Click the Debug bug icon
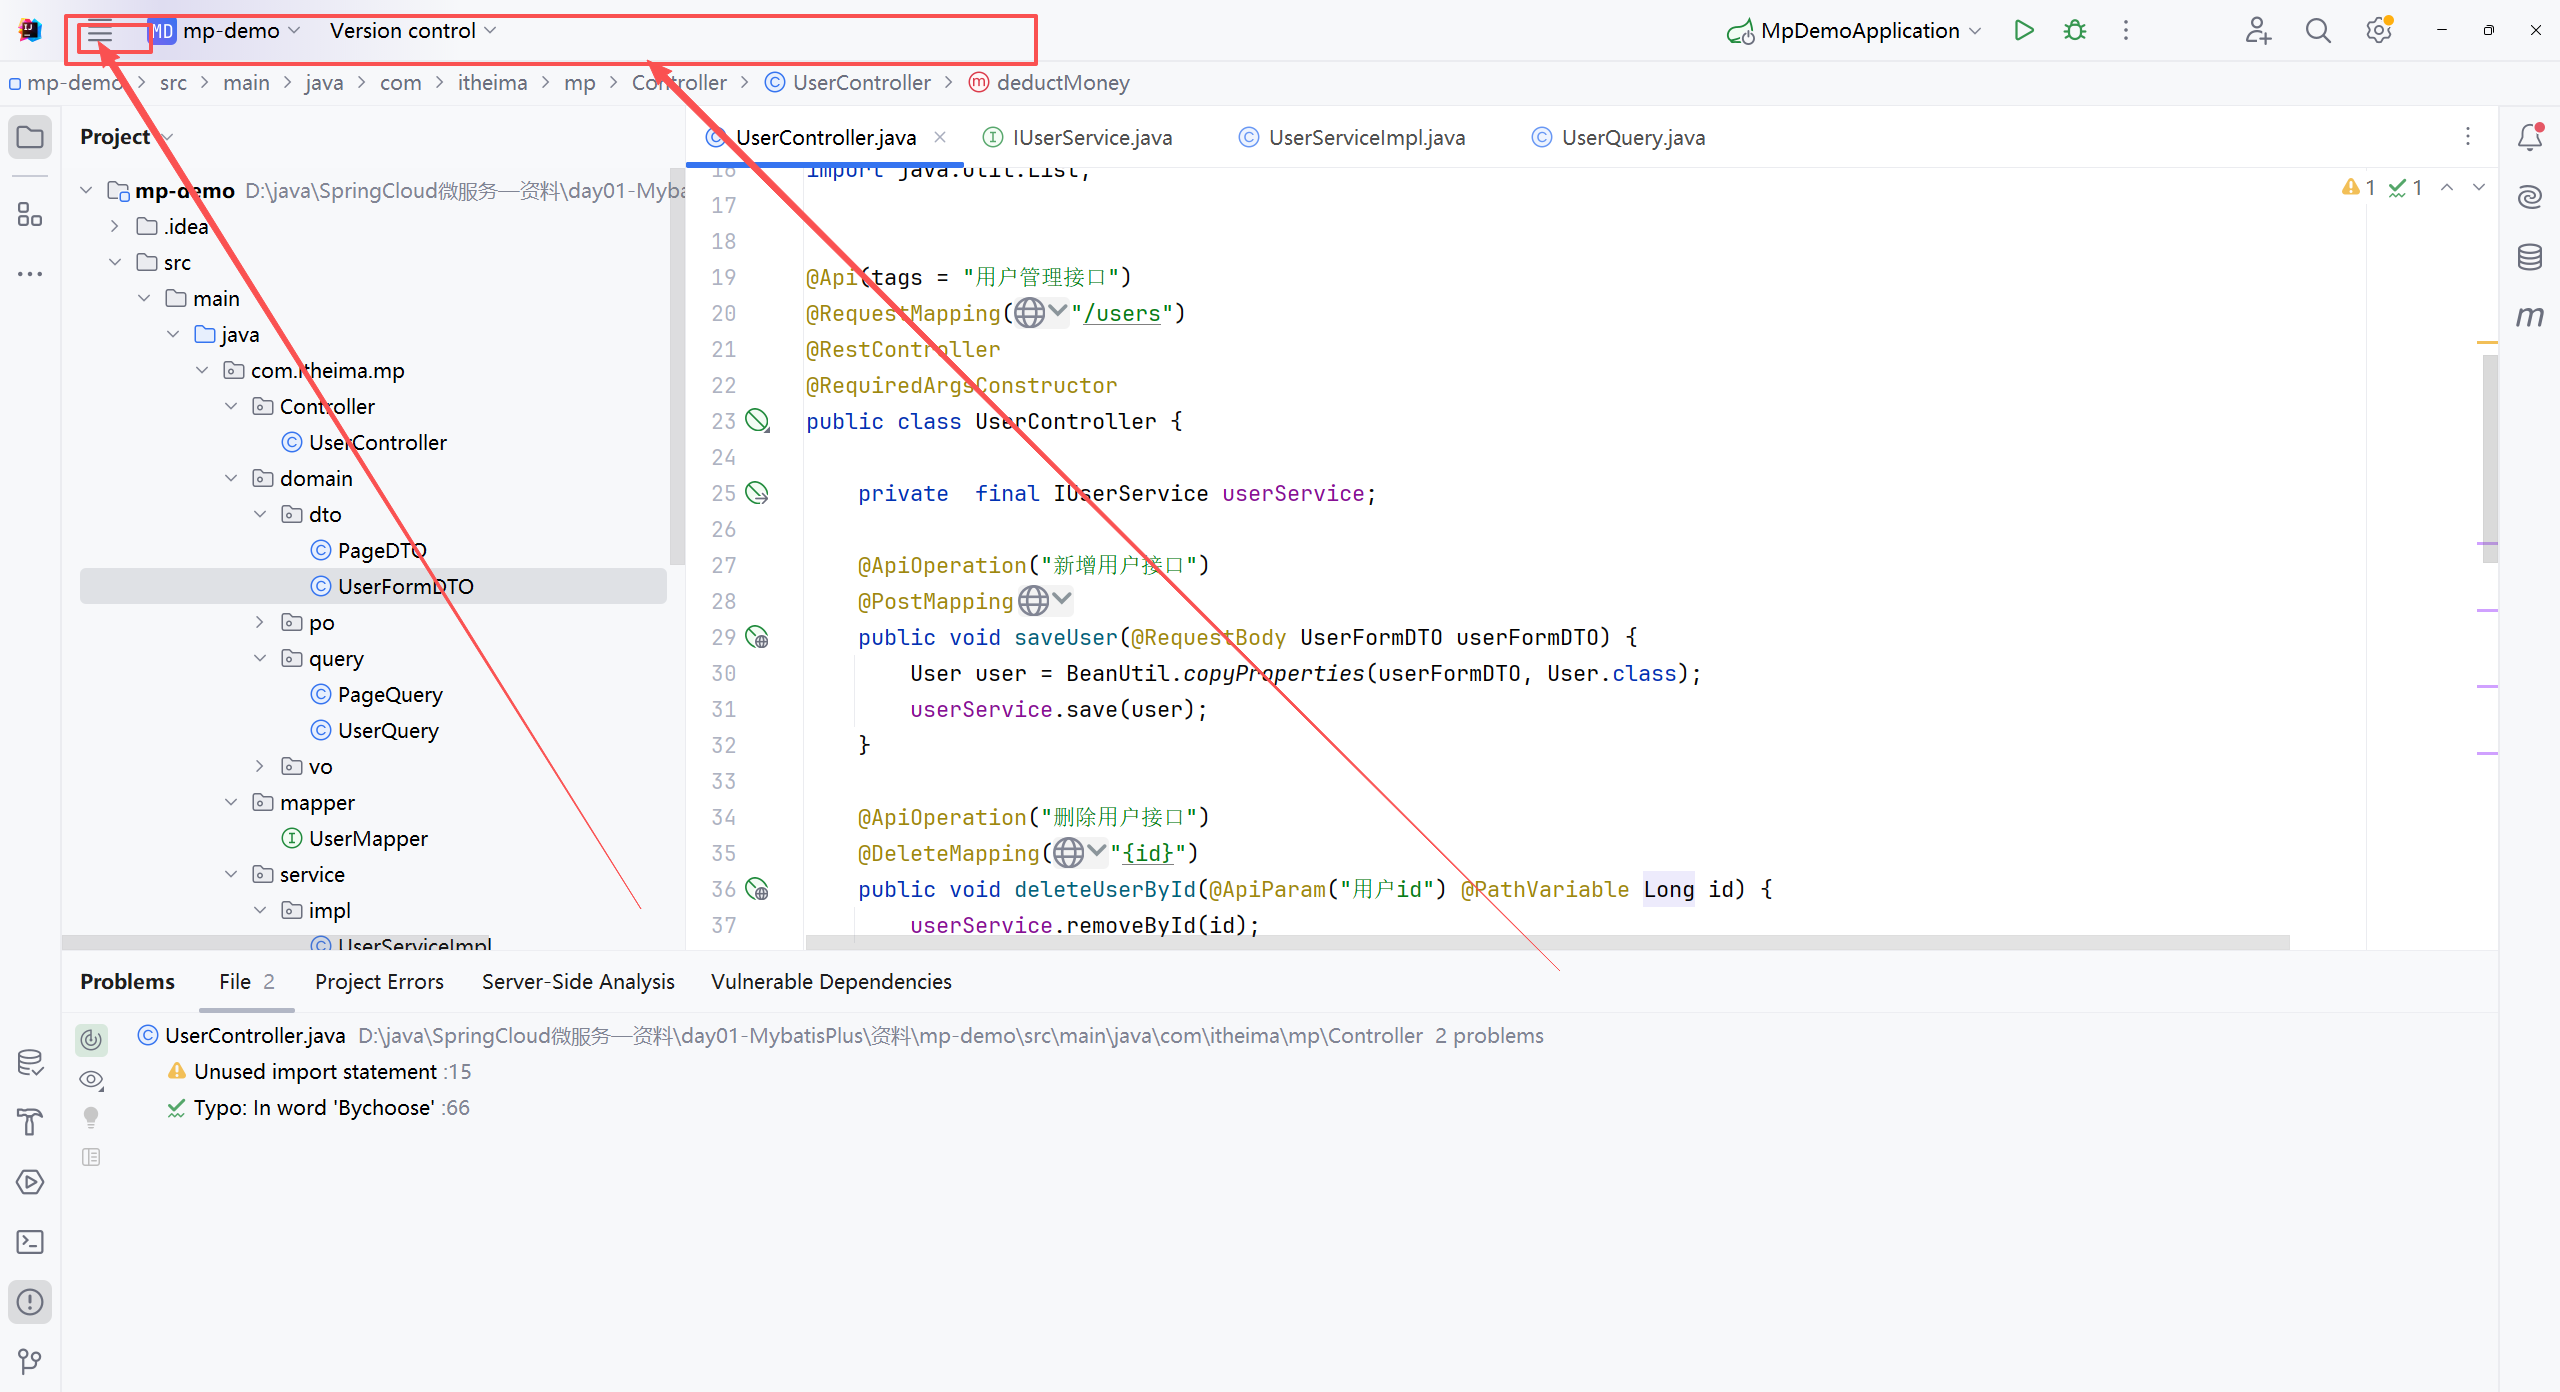This screenshot has height=1392, width=2560. (x=2075, y=30)
